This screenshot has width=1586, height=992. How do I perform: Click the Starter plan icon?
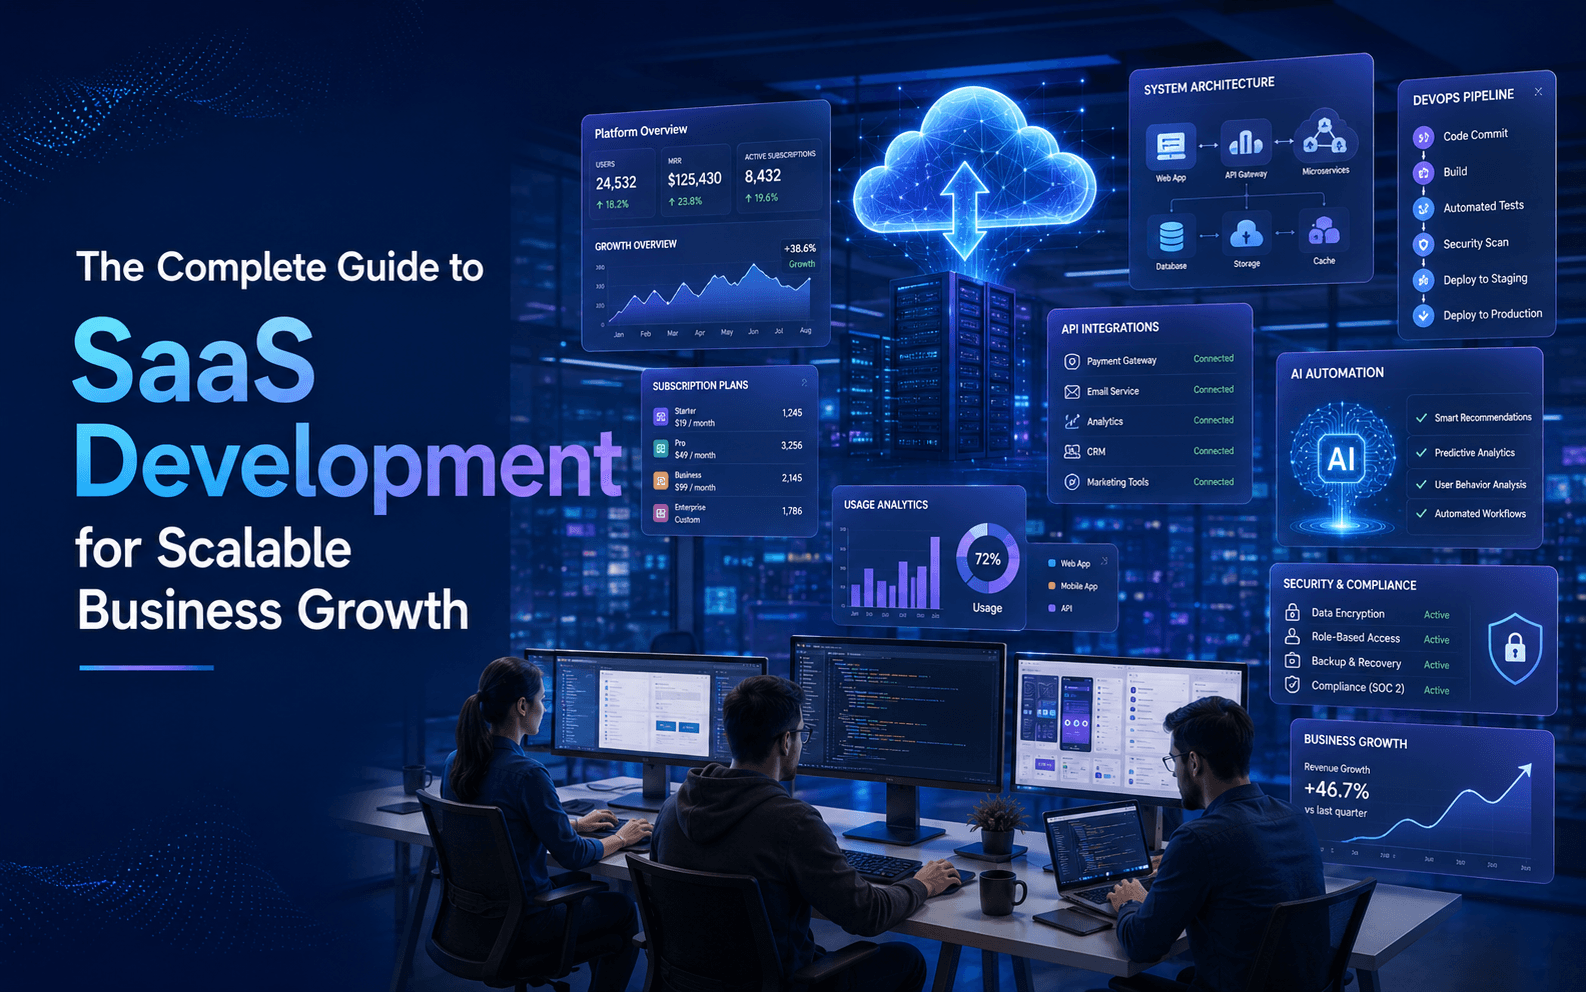click(x=661, y=417)
